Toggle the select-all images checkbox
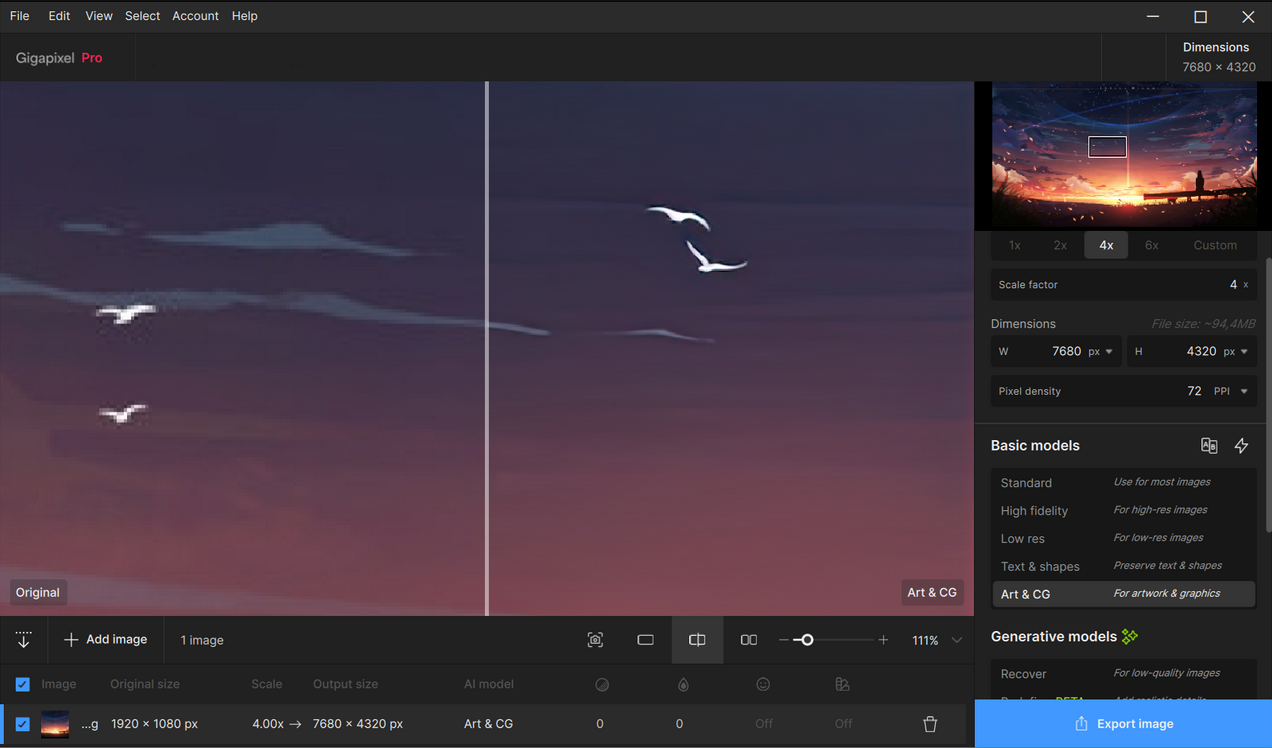Viewport: 1272px width, 748px height. coord(22,684)
